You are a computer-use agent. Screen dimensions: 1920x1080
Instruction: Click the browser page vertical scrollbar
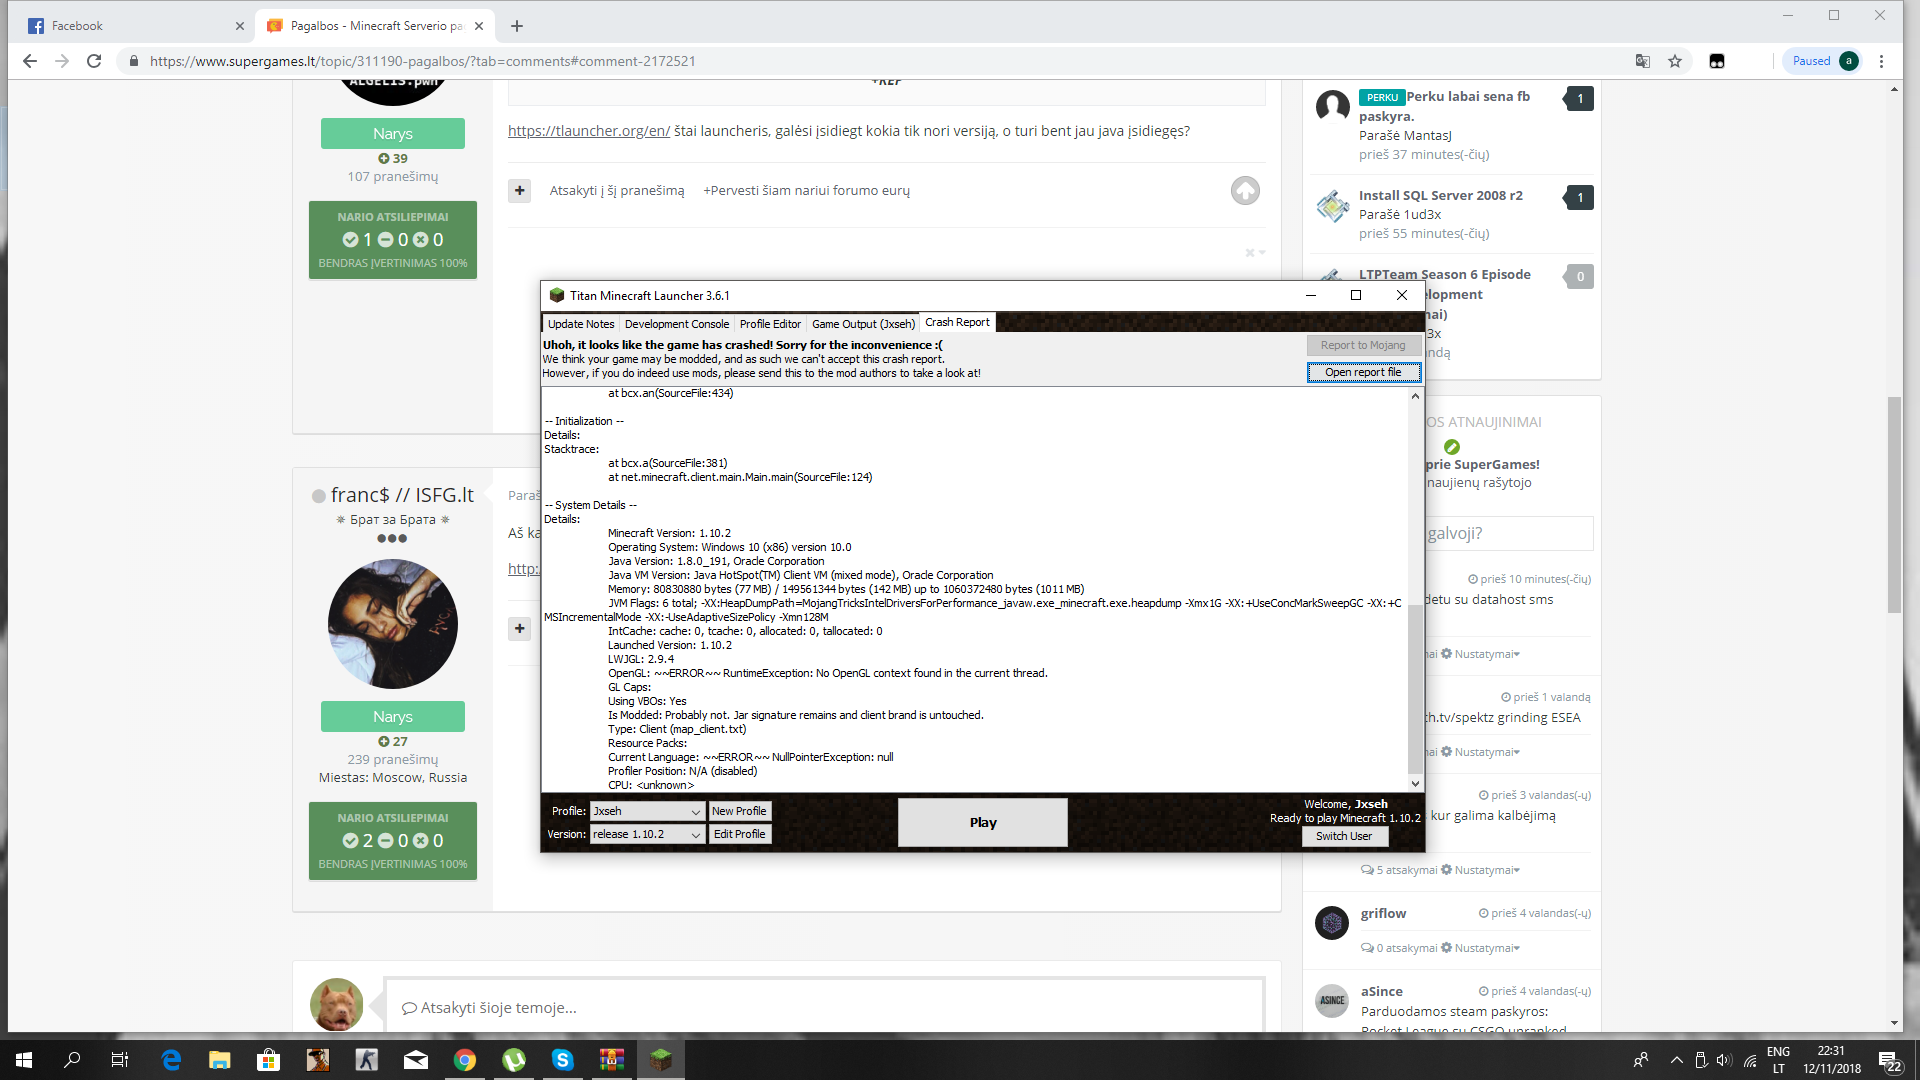[1894, 505]
